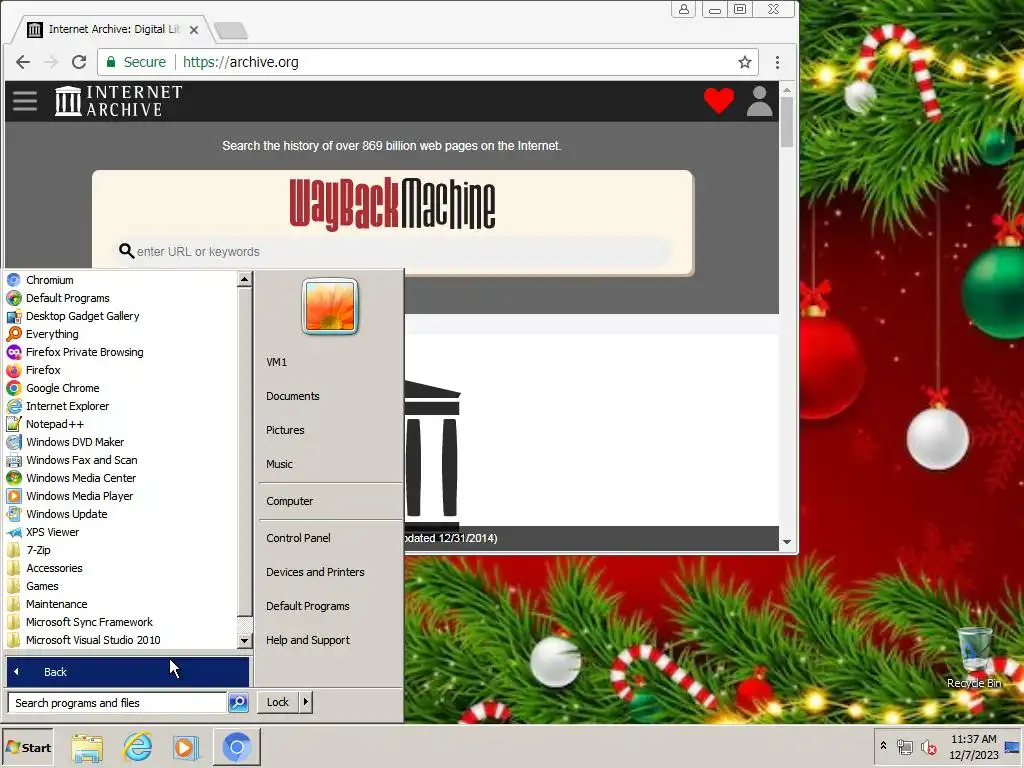The width and height of the screenshot is (1024, 768).
Task: Open the Chrome three-dot menu
Action: pyautogui.click(x=777, y=62)
